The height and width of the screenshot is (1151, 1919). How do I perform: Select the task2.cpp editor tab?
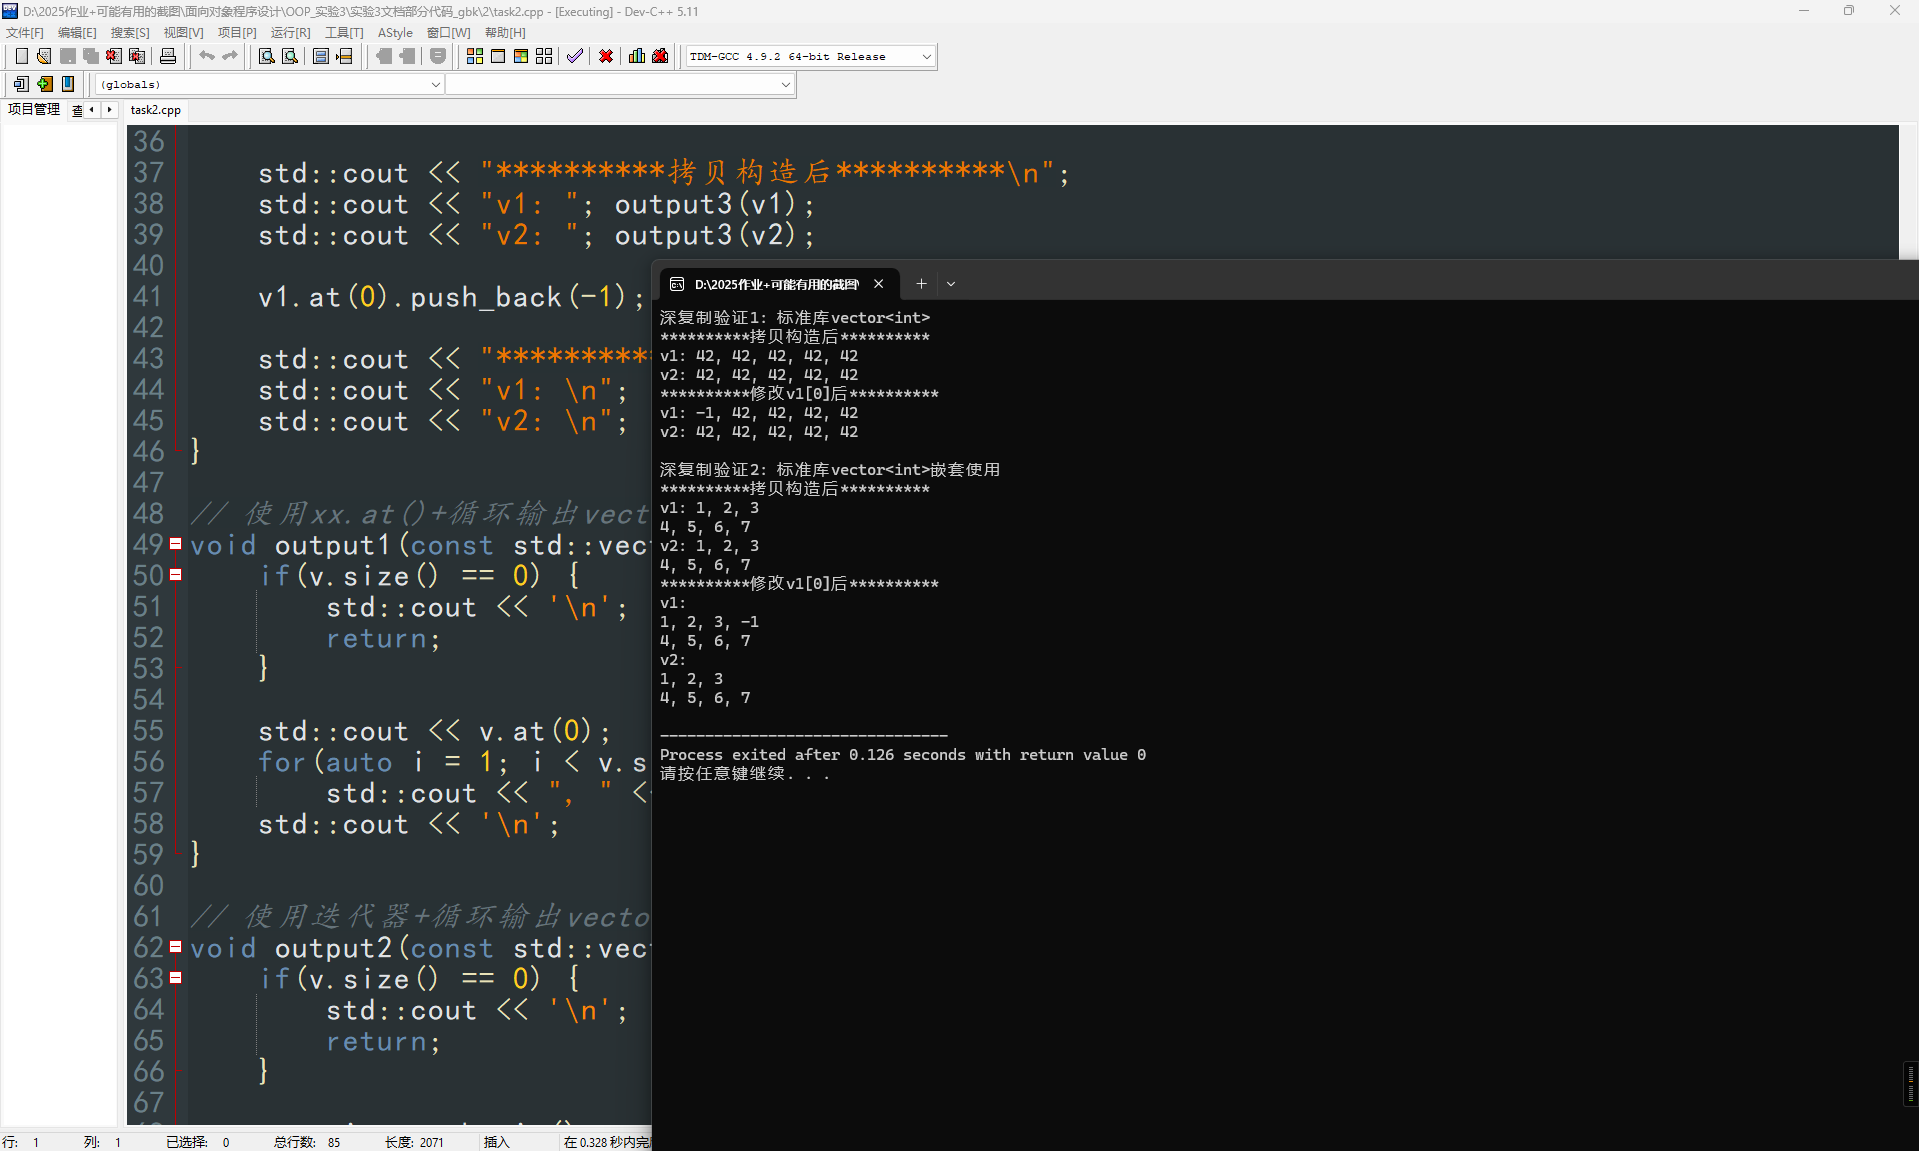[x=156, y=110]
